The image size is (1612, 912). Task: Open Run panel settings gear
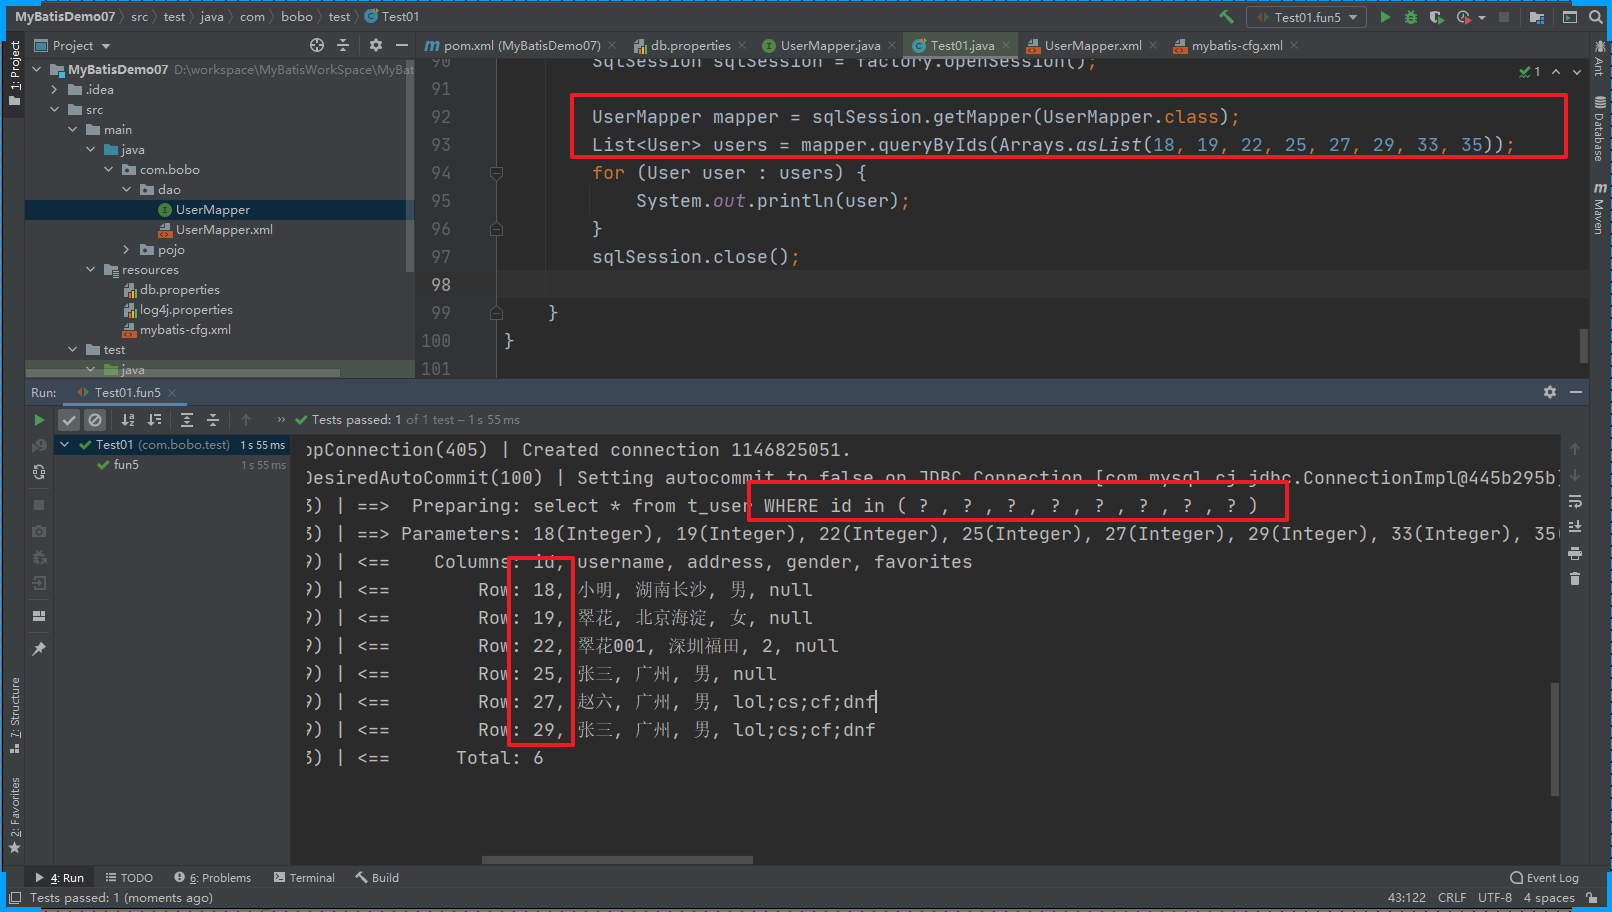(1550, 392)
